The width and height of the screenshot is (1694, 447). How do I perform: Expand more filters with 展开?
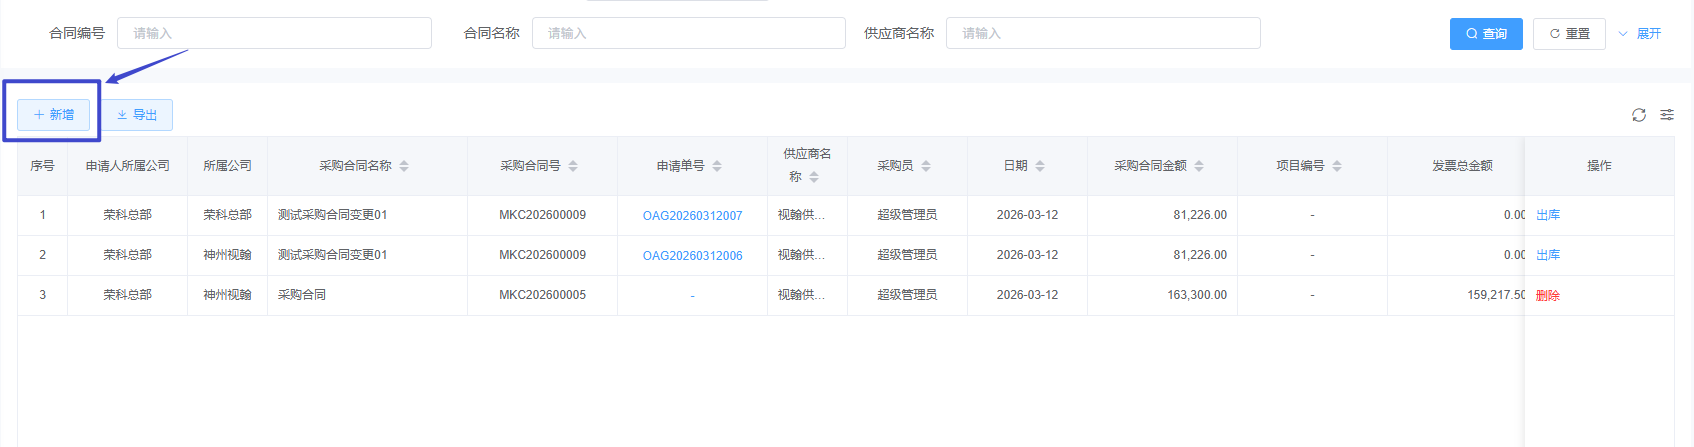(x=1640, y=34)
